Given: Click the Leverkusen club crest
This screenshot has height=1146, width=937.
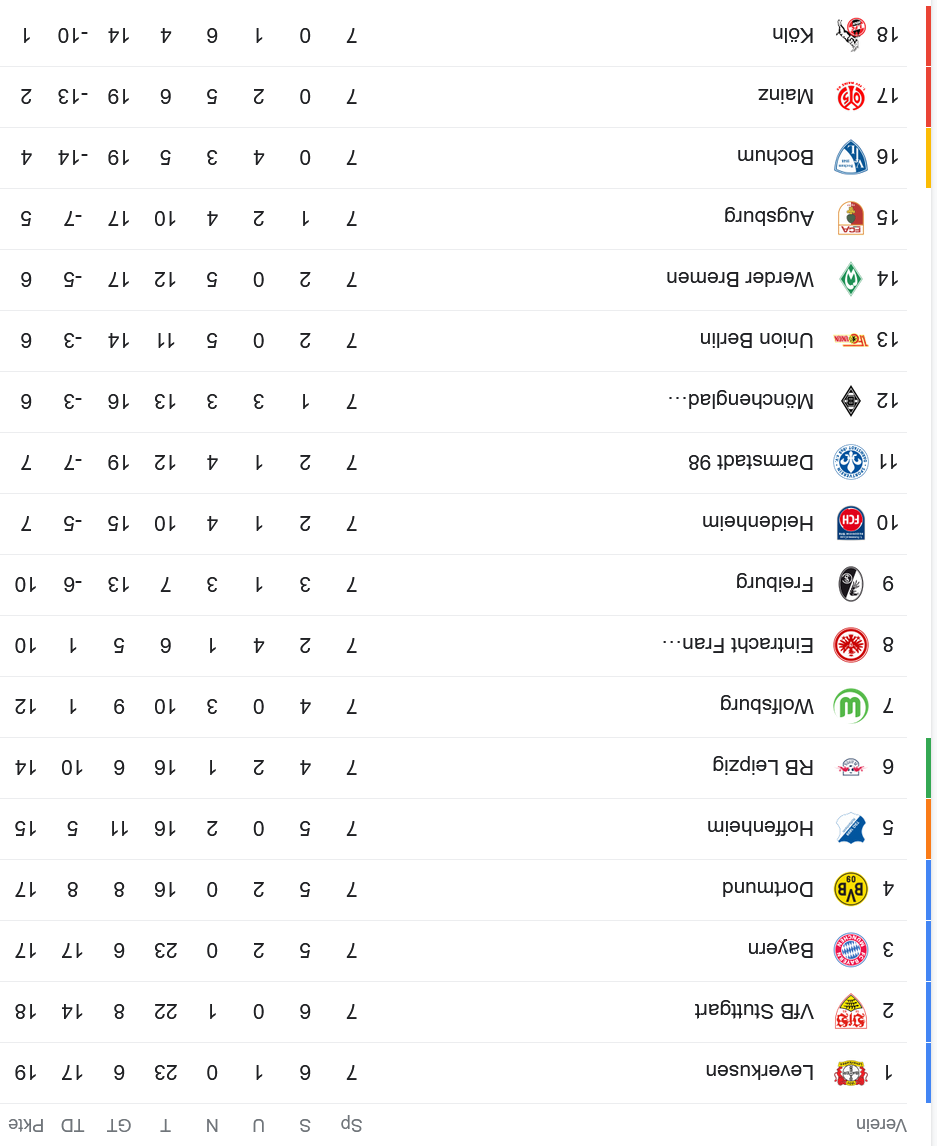Looking at the screenshot, I should pos(851,1073).
